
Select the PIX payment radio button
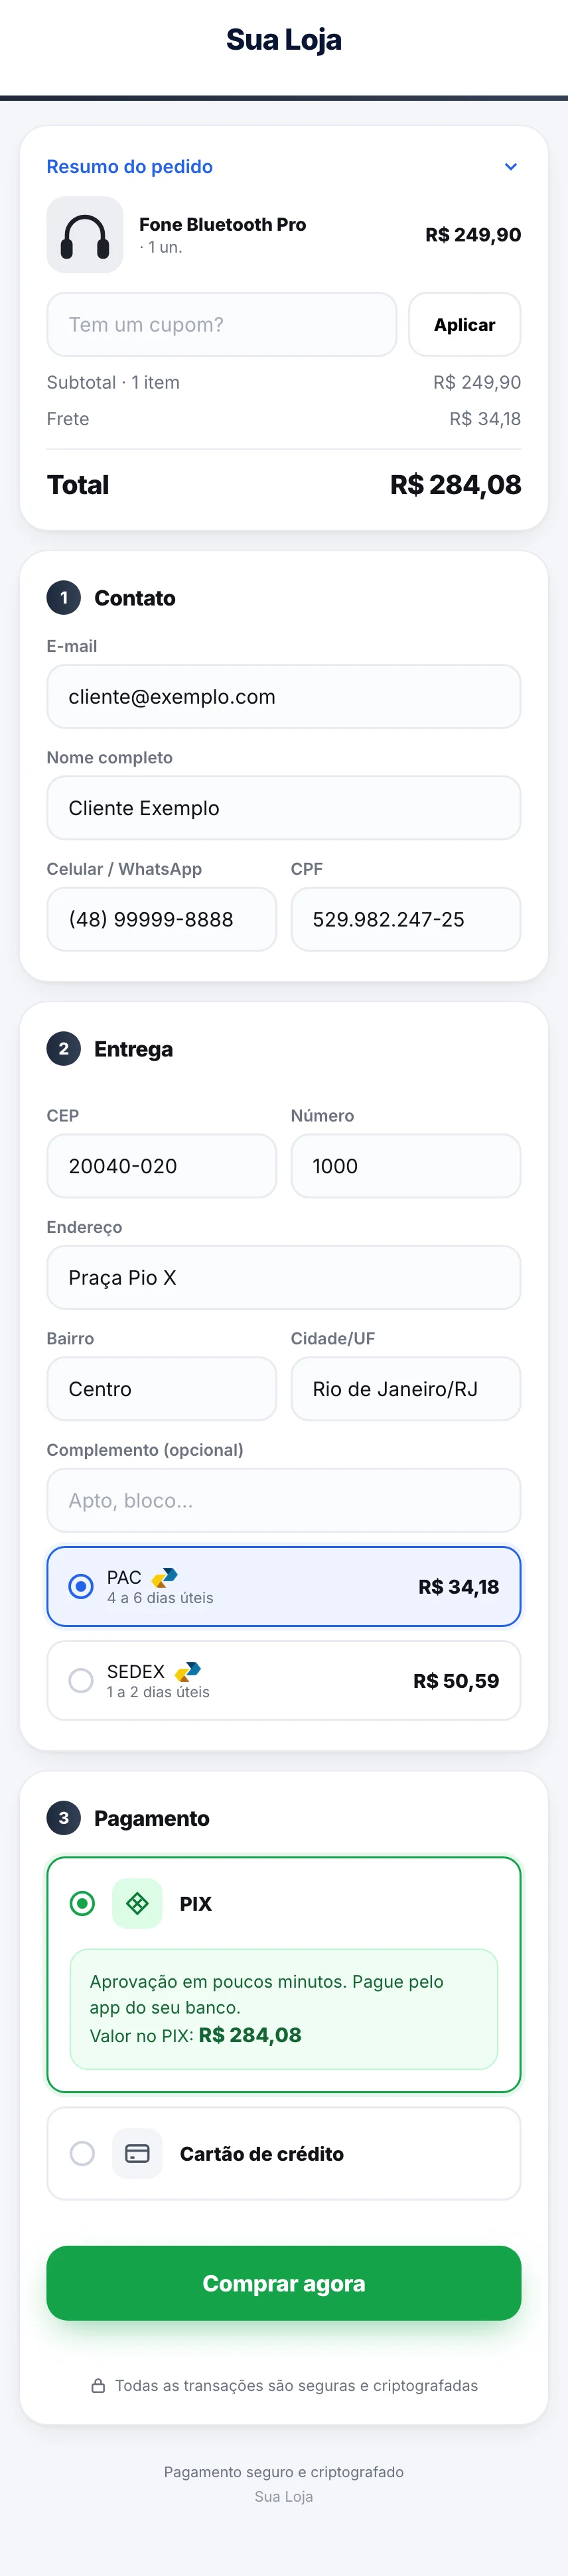(83, 1903)
